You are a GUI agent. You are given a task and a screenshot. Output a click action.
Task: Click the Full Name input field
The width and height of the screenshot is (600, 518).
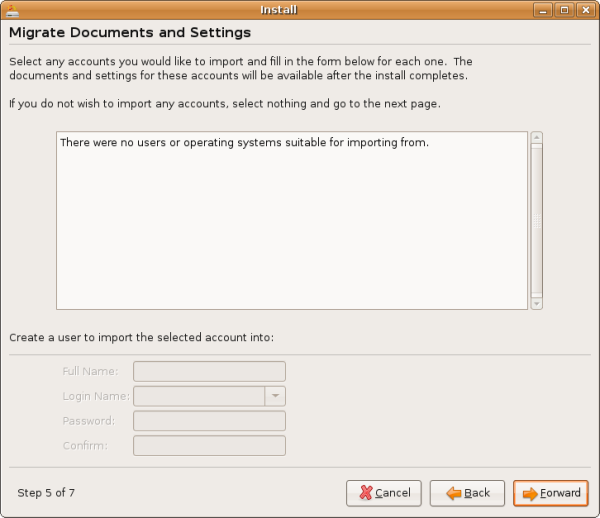click(x=209, y=371)
